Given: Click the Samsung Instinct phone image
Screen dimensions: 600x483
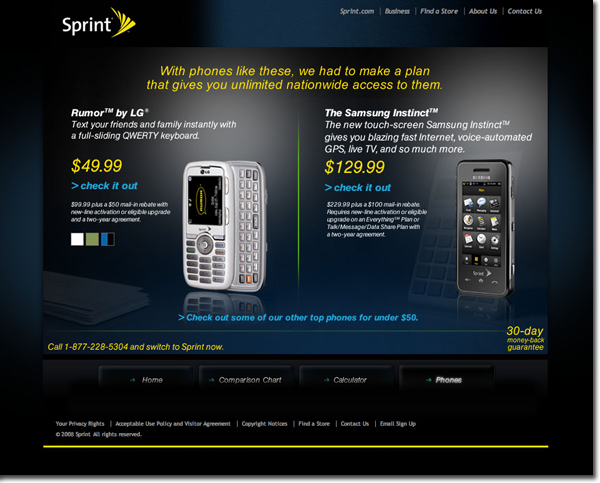Looking at the screenshot, I should click(485, 228).
